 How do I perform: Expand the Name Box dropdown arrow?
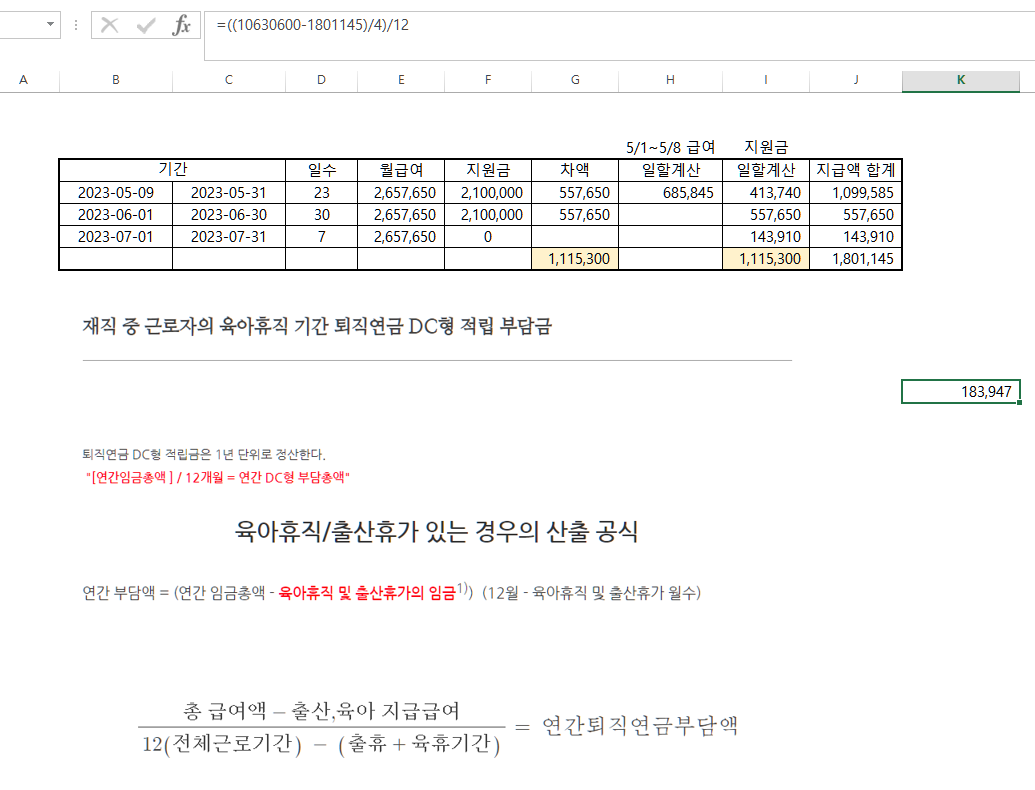(51, 26)
